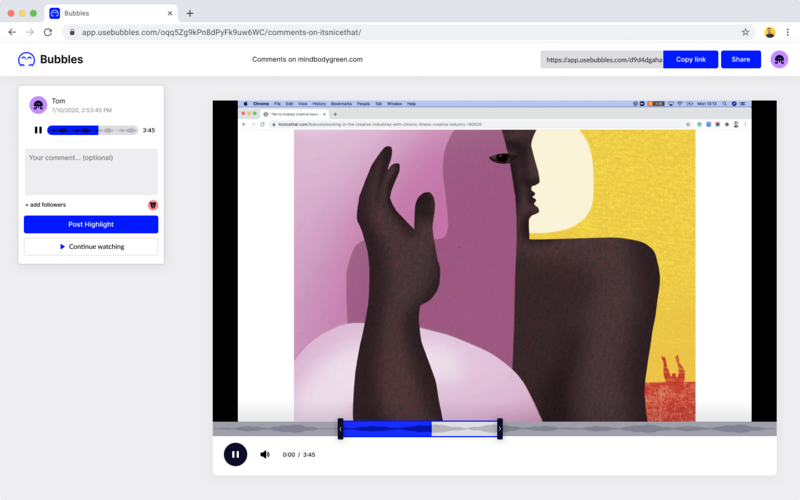
Task: Go back with the browser back arrow
Action: 12,32
